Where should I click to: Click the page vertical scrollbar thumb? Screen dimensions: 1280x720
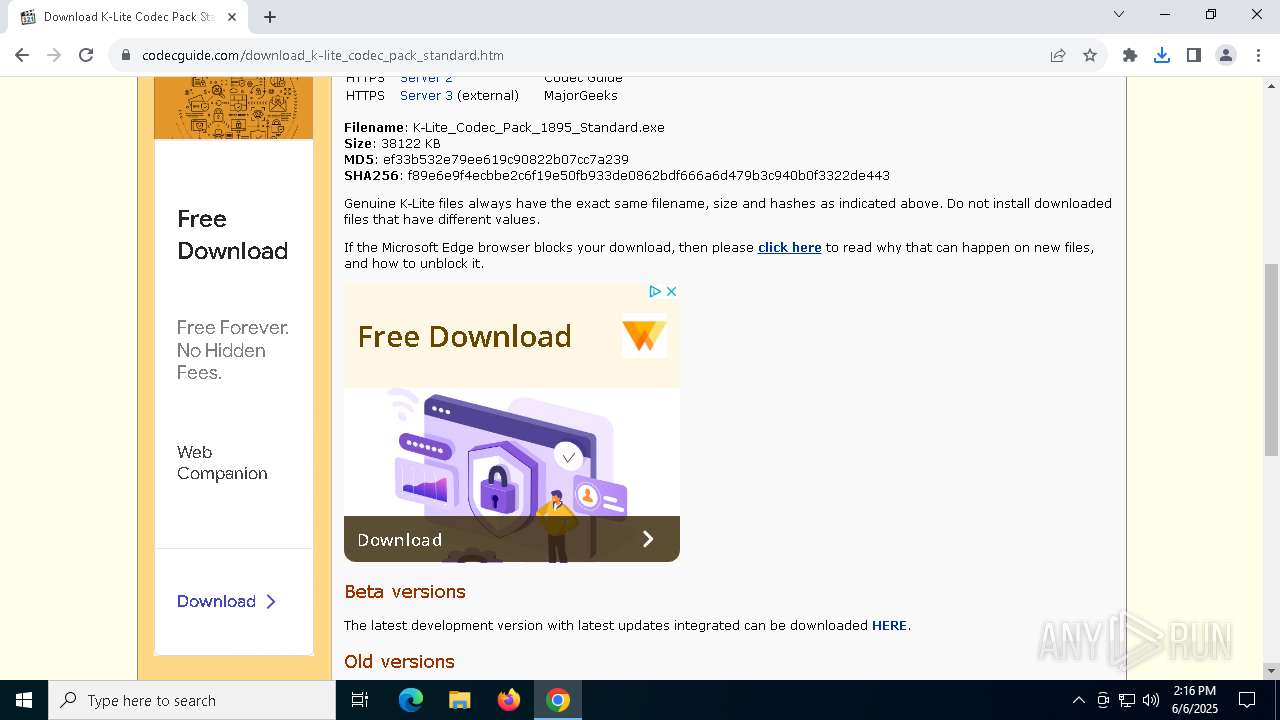[1271, 360]
